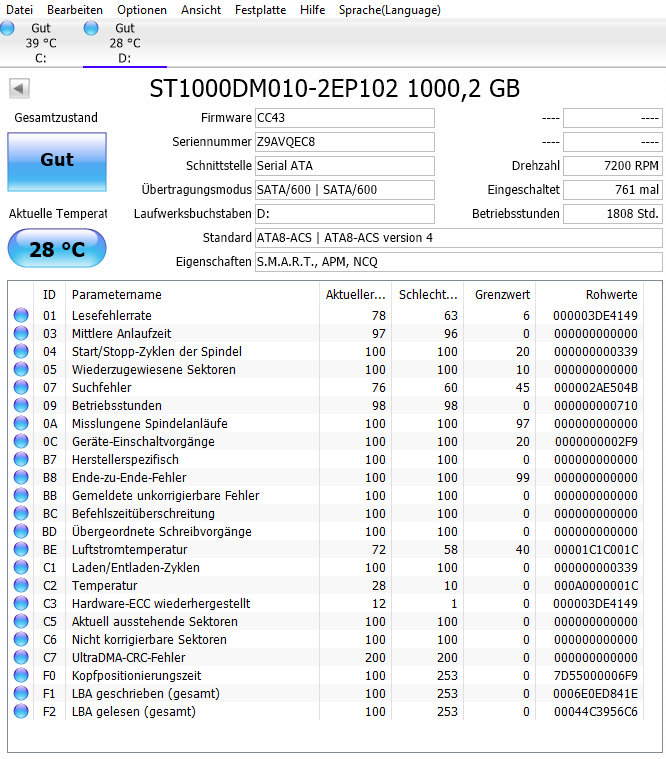Click status icon for Lesefehlerrate row
Image resolution: width=666 pixels, height=759 pixels.
21,316
